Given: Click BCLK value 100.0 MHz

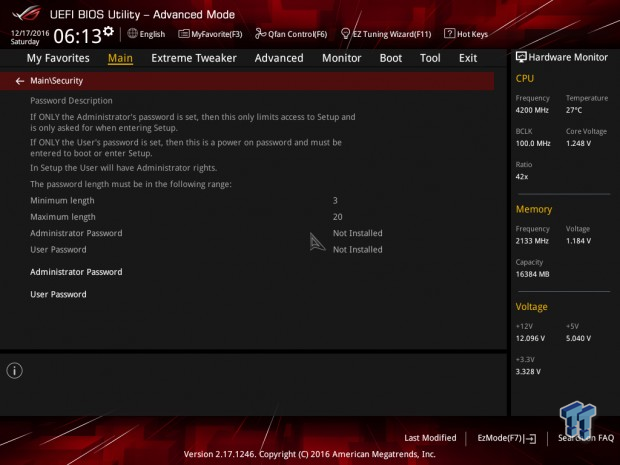Looking at the screenshot, I should [533, 144].
